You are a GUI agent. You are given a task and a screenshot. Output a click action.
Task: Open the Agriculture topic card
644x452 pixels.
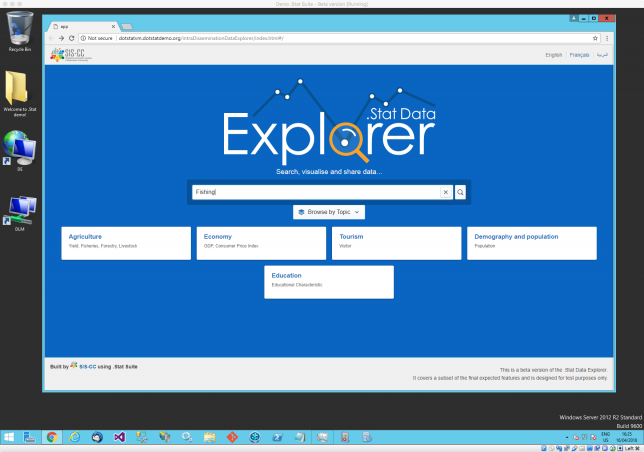coord(126,243)
